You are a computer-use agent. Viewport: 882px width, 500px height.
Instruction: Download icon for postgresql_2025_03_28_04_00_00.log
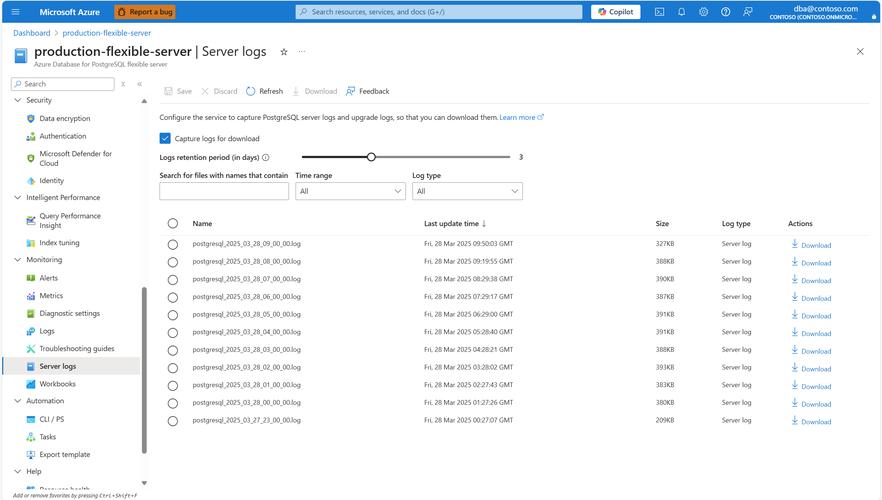click(795, 332)
